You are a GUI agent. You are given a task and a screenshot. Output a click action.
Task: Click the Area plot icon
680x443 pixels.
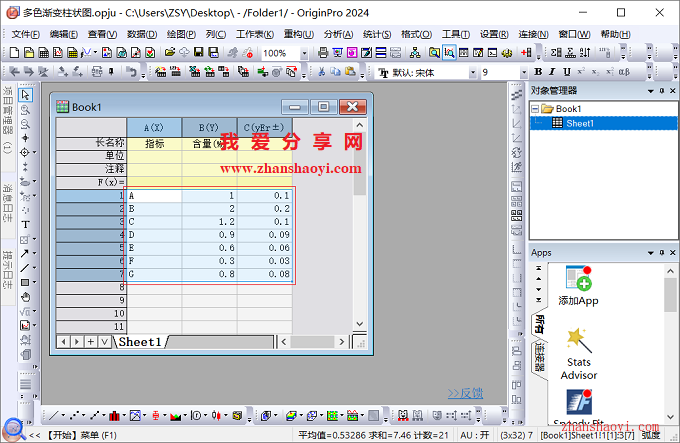point(175,416)
